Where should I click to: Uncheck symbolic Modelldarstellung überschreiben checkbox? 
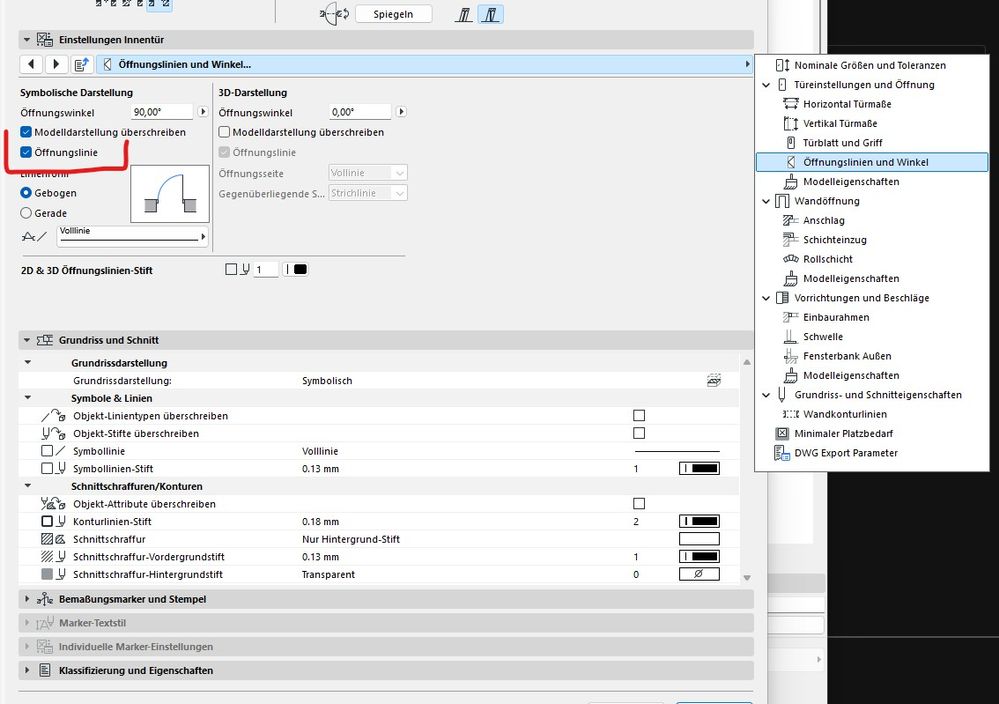coord(26,132)
